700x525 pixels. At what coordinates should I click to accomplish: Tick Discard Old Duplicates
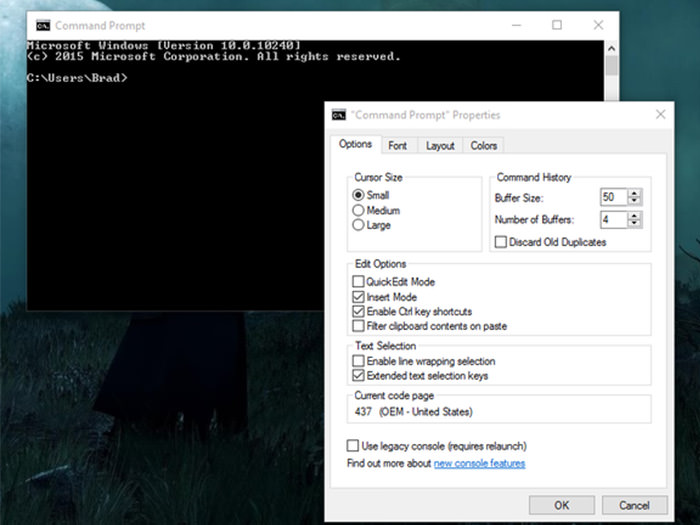(502, 242)
